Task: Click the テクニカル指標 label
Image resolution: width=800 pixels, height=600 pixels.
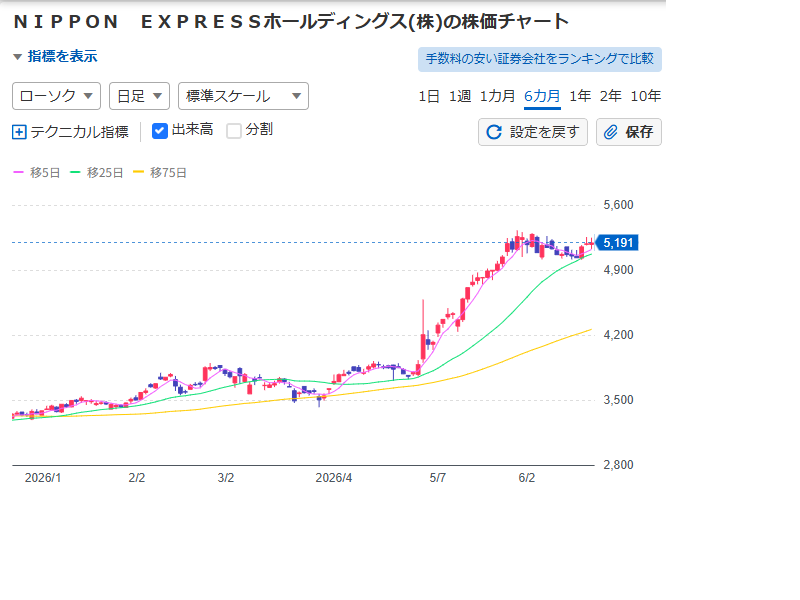Action: [79, 132]
